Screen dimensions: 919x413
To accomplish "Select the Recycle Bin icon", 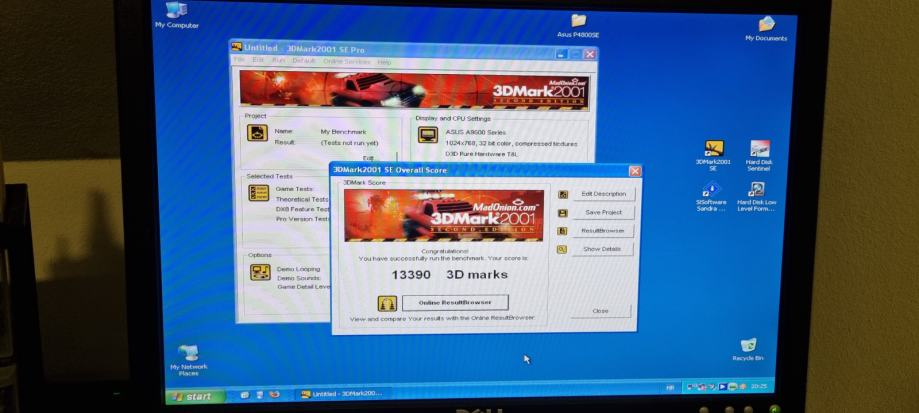I will click(748, 349).
